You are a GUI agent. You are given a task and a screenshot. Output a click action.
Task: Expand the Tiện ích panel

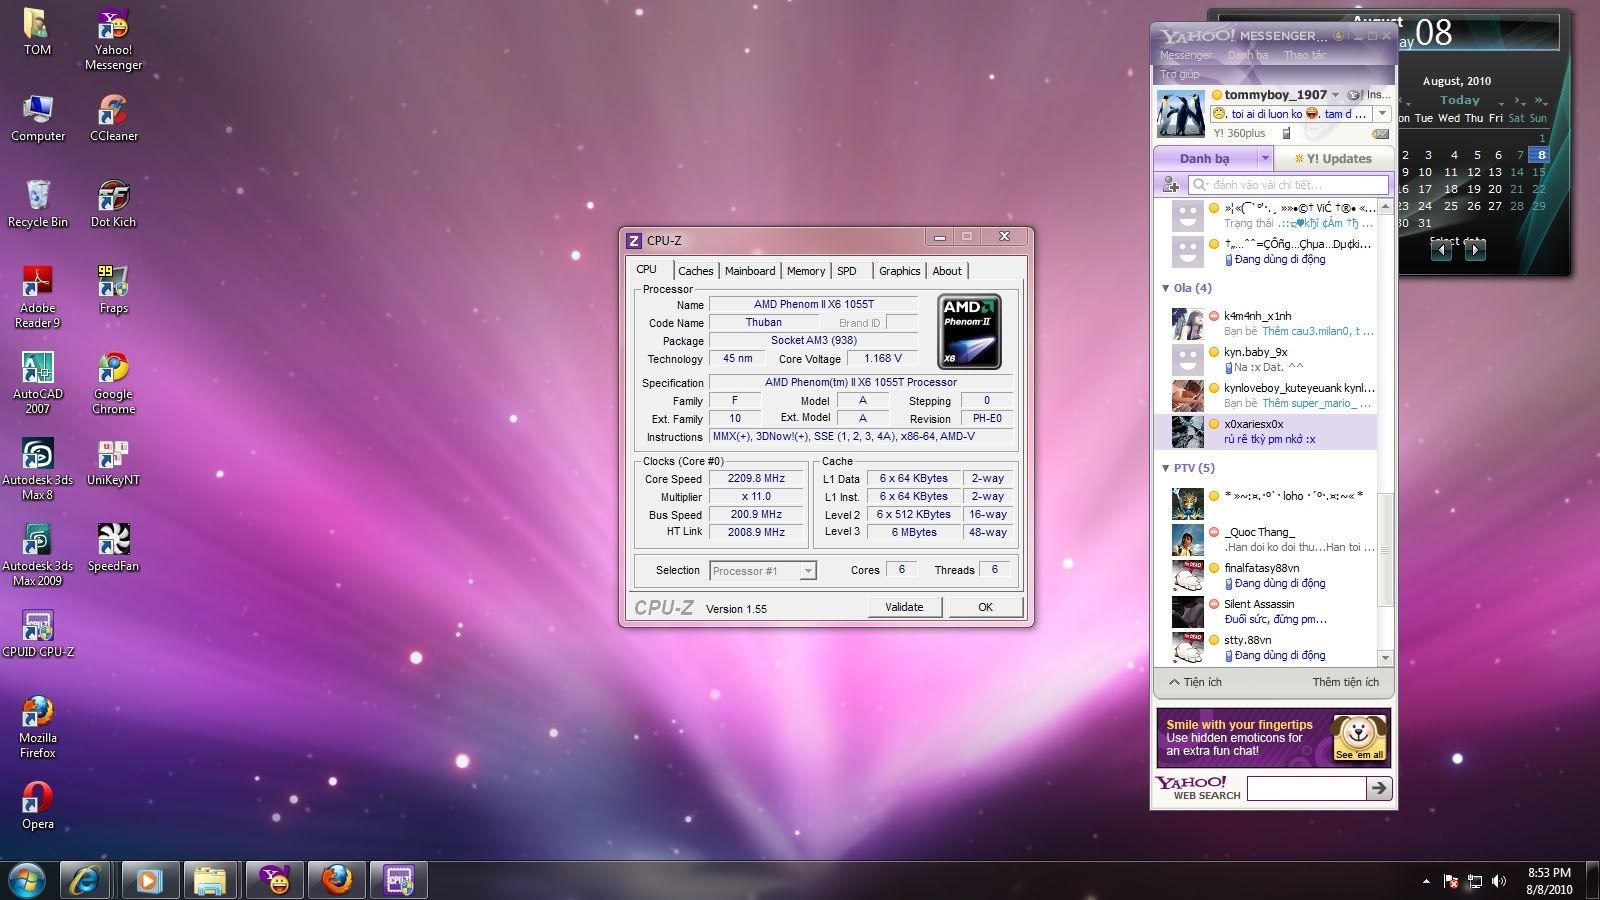(x=1195, y=682)
